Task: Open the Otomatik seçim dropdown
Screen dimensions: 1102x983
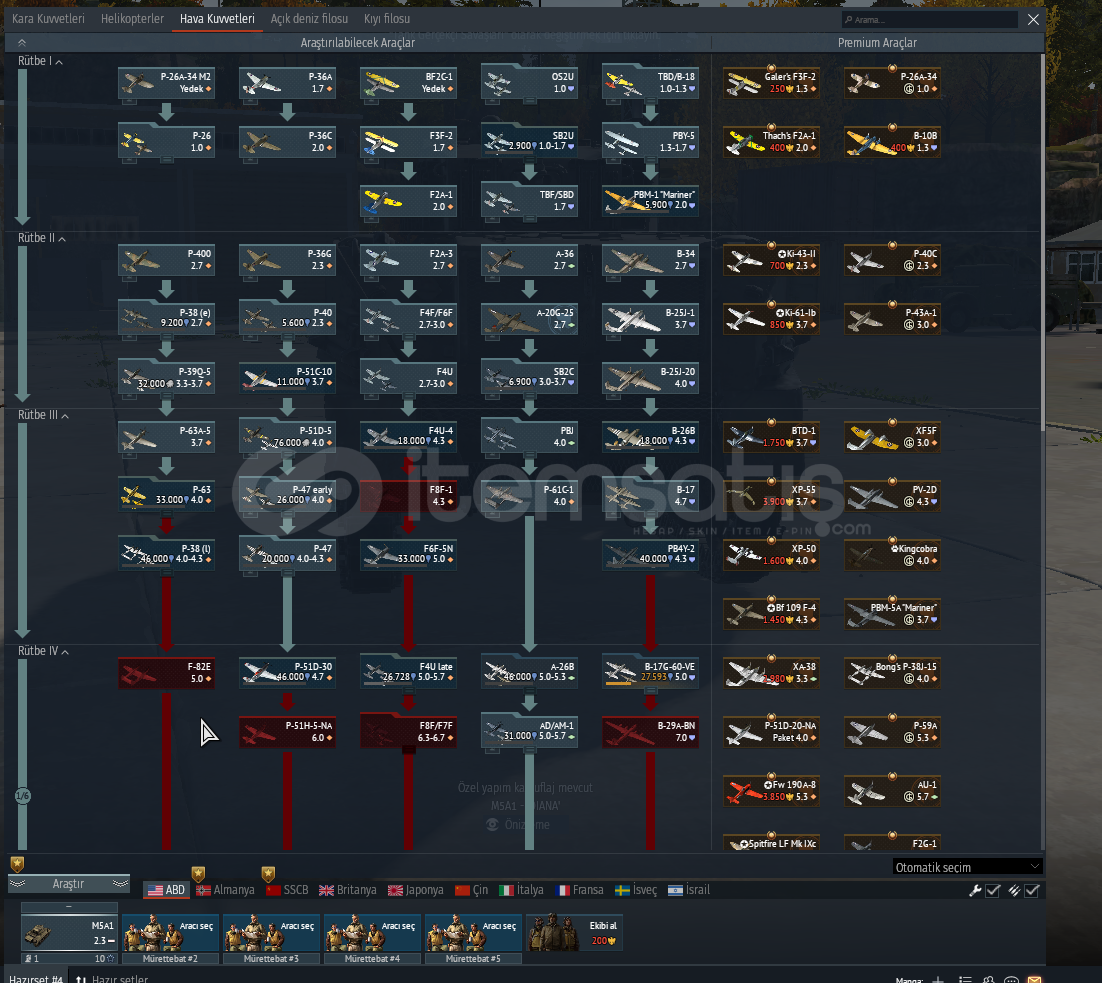Action: [967, 867]
